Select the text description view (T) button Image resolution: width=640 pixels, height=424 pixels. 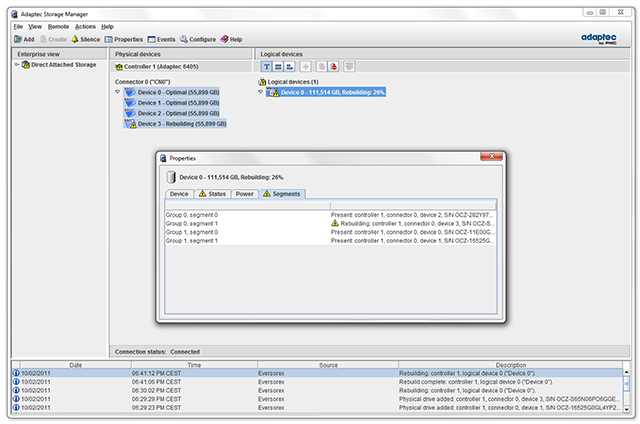pyautogui.click(x=266, y=67)
